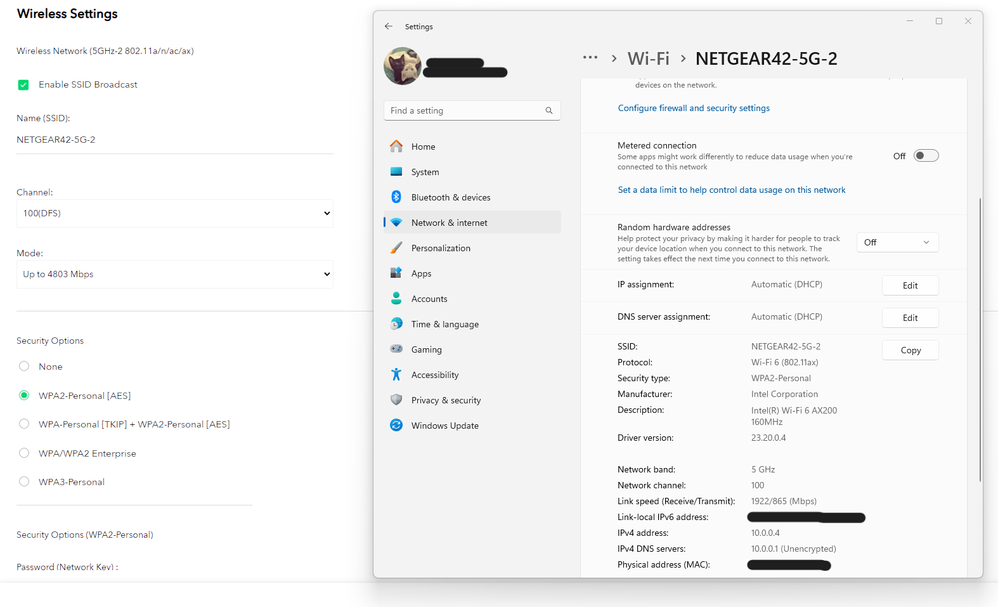Open Windows Update page
998x607 pixels.
click(x=472, y=426)
